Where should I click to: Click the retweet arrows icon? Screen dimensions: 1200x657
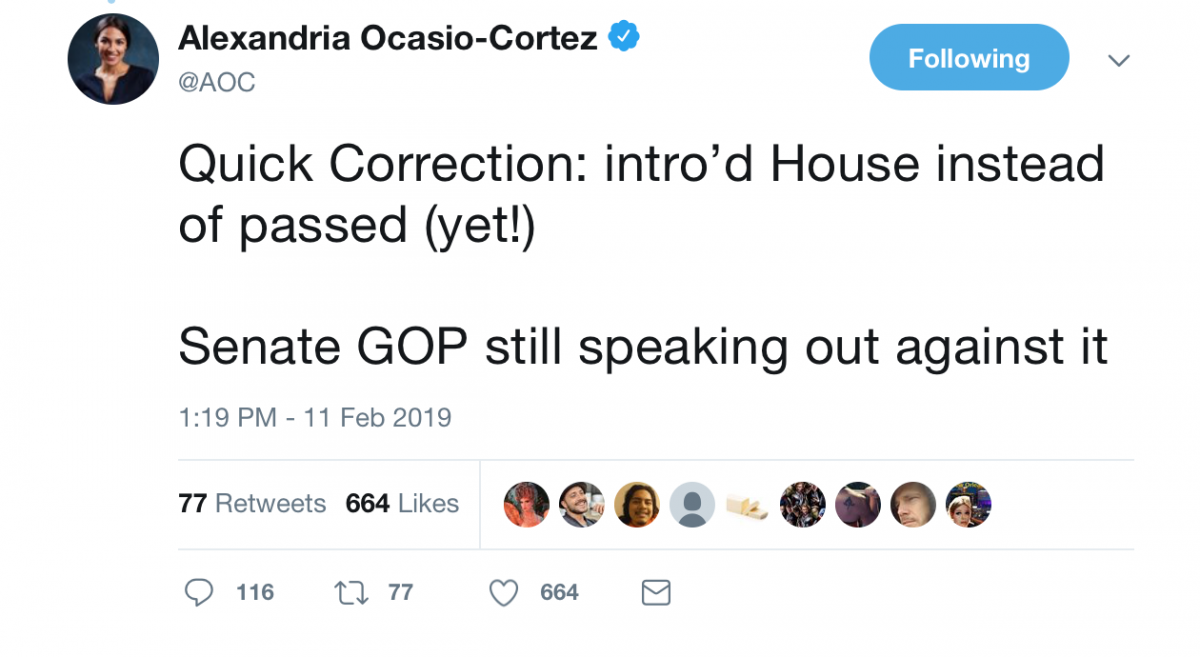(x=351, y=593)
